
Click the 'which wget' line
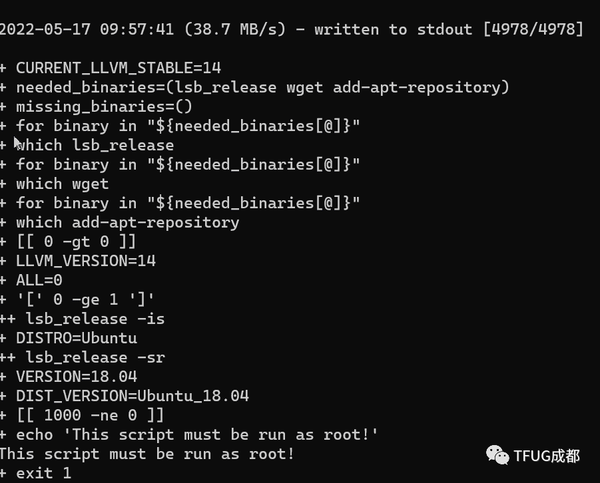(54, 184)
